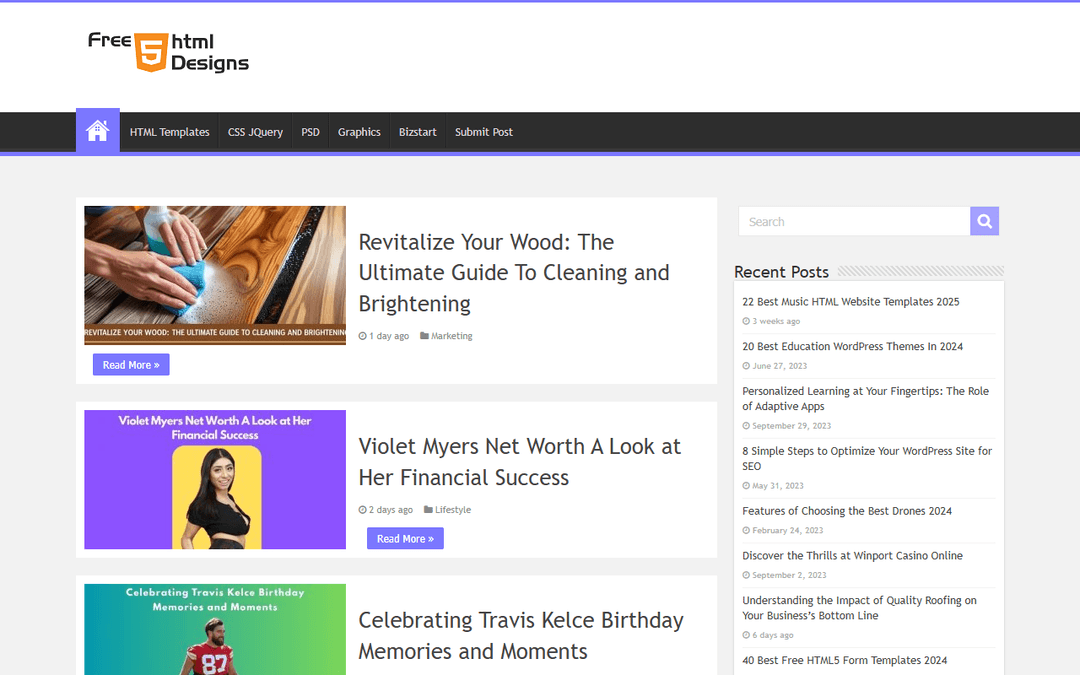This screenshot has width=1080, height=675.
Task: Open 20 Best Education WordPress Themes In 2024
Action: (x=853, y=346)
